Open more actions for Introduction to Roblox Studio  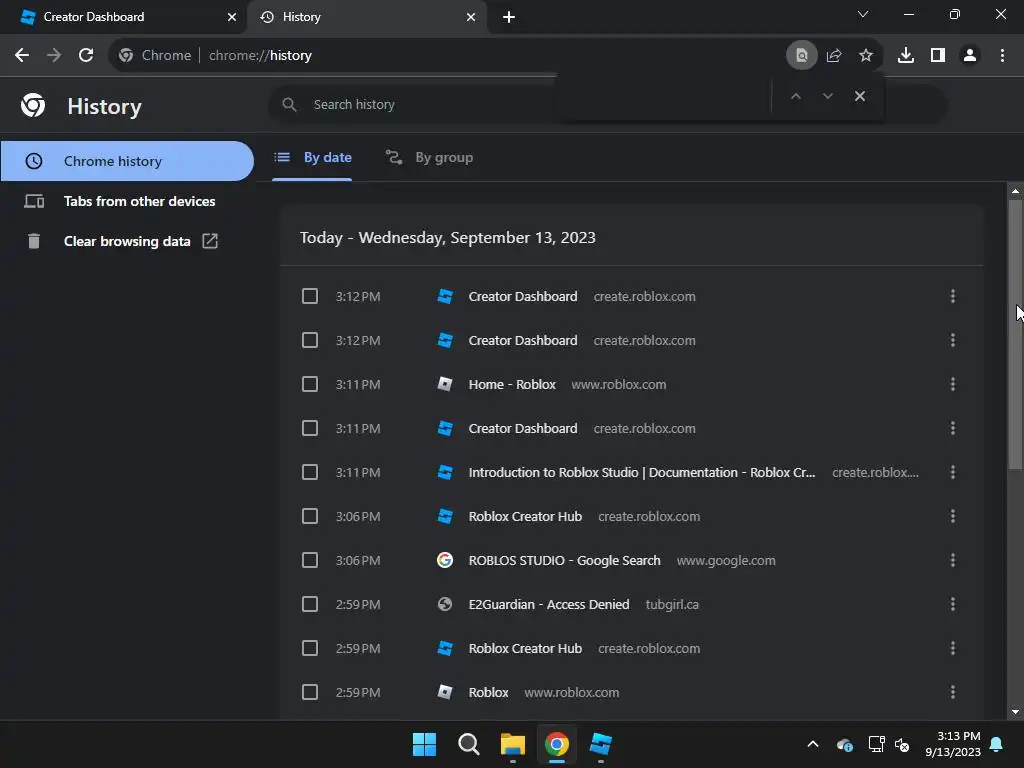click(953, 472)
